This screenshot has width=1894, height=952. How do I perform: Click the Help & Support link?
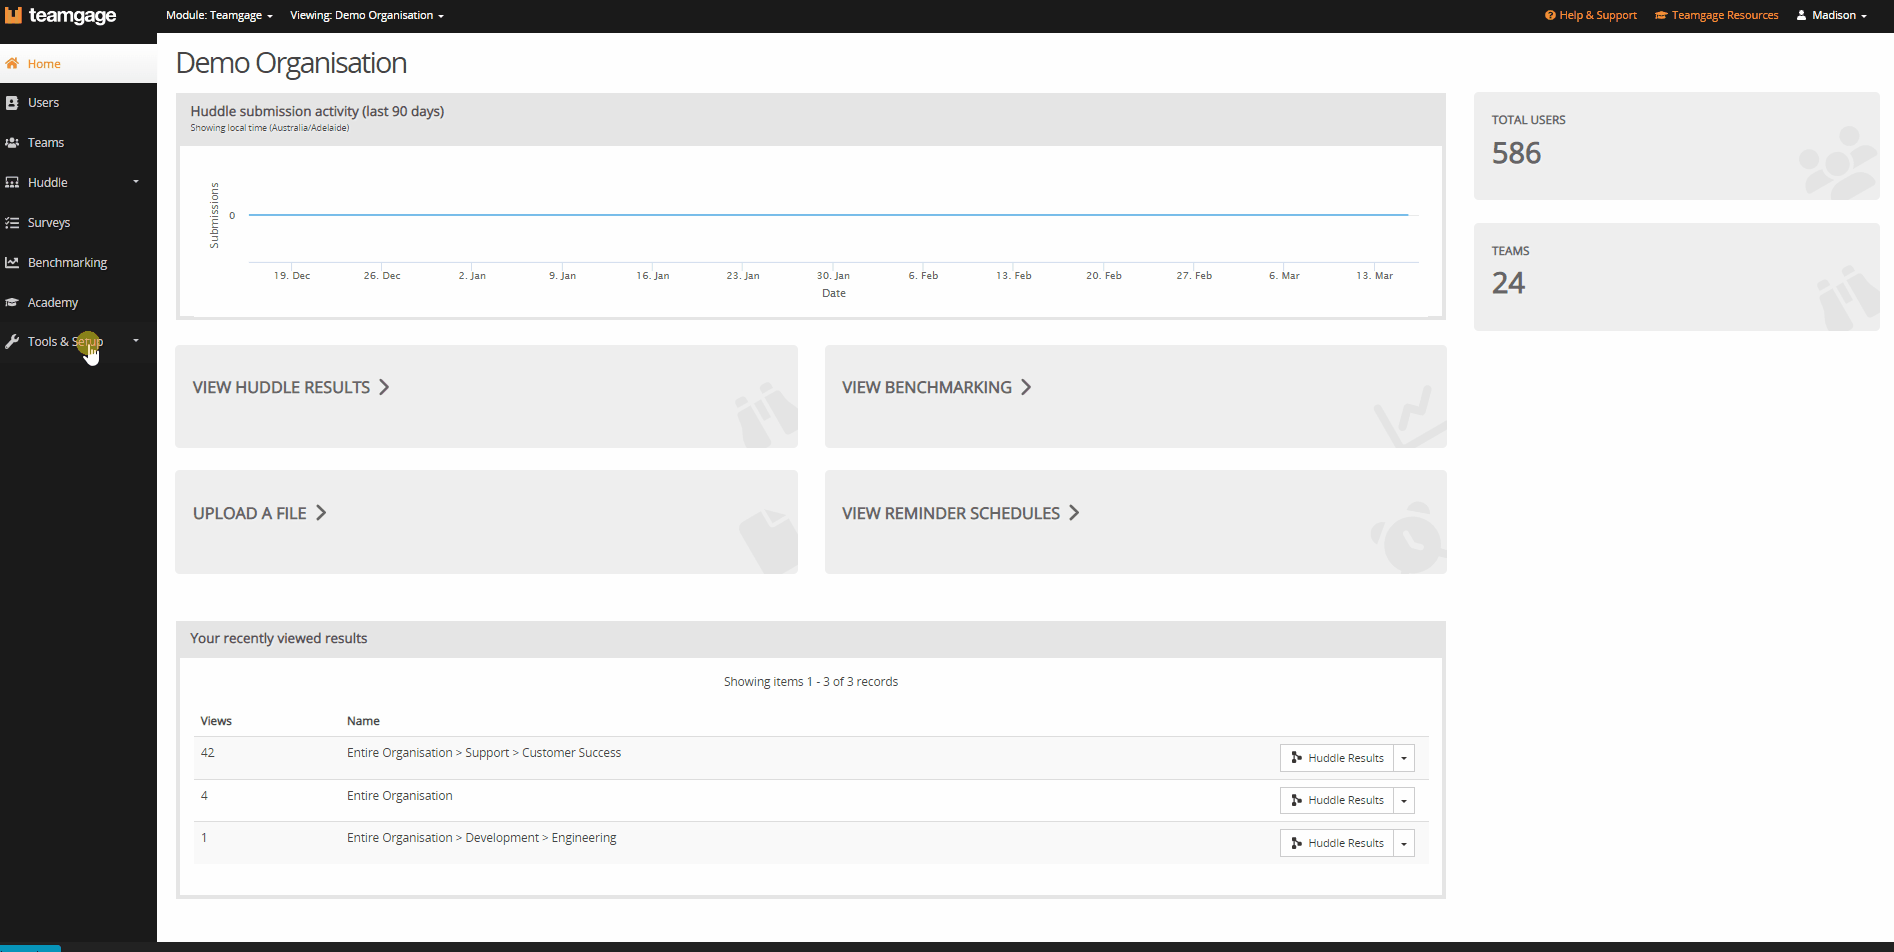coord(1591,15)
